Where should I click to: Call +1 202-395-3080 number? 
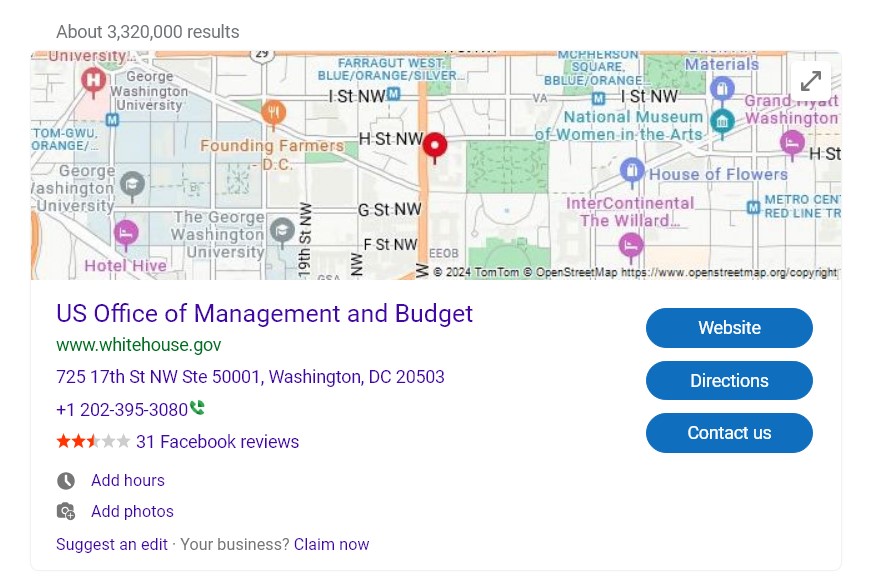click(122, 410)
